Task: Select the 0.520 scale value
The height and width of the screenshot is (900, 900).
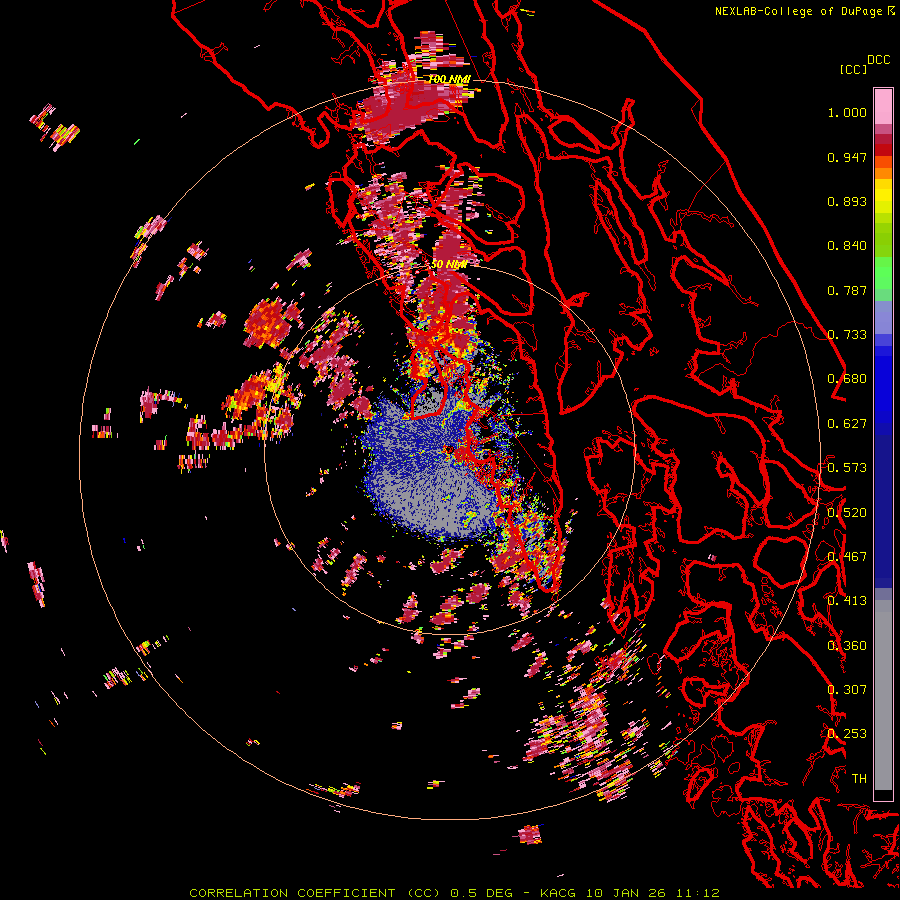Action: click(847, 513)
